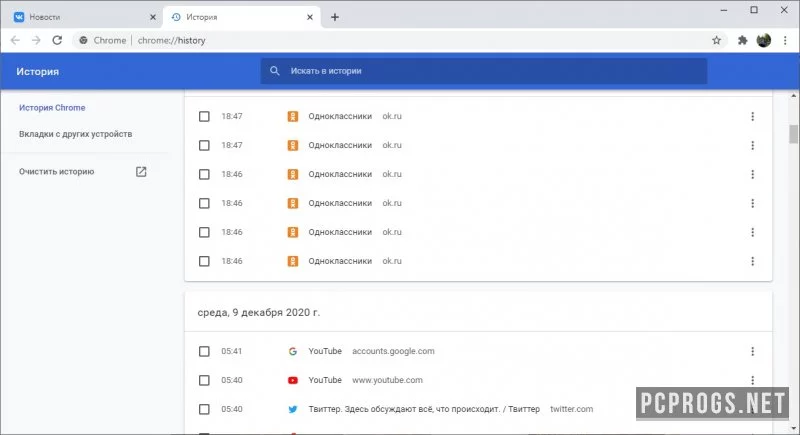Minimize the Chrome window
Viewport: 800px width, 435px height.
click(723, 10)
